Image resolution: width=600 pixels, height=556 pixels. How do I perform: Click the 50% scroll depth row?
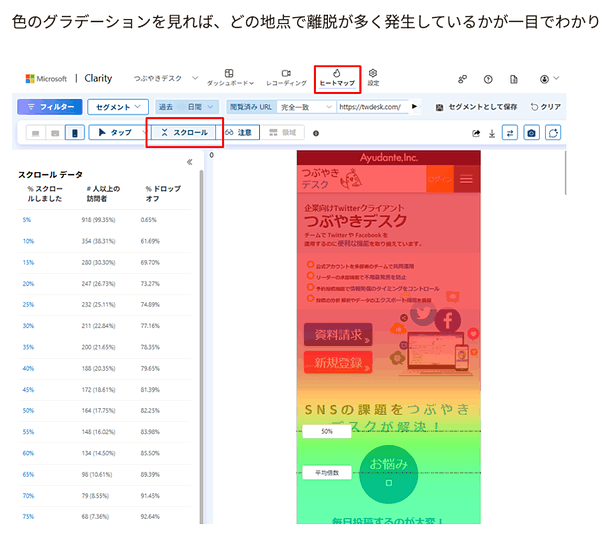tap(104, 411)
